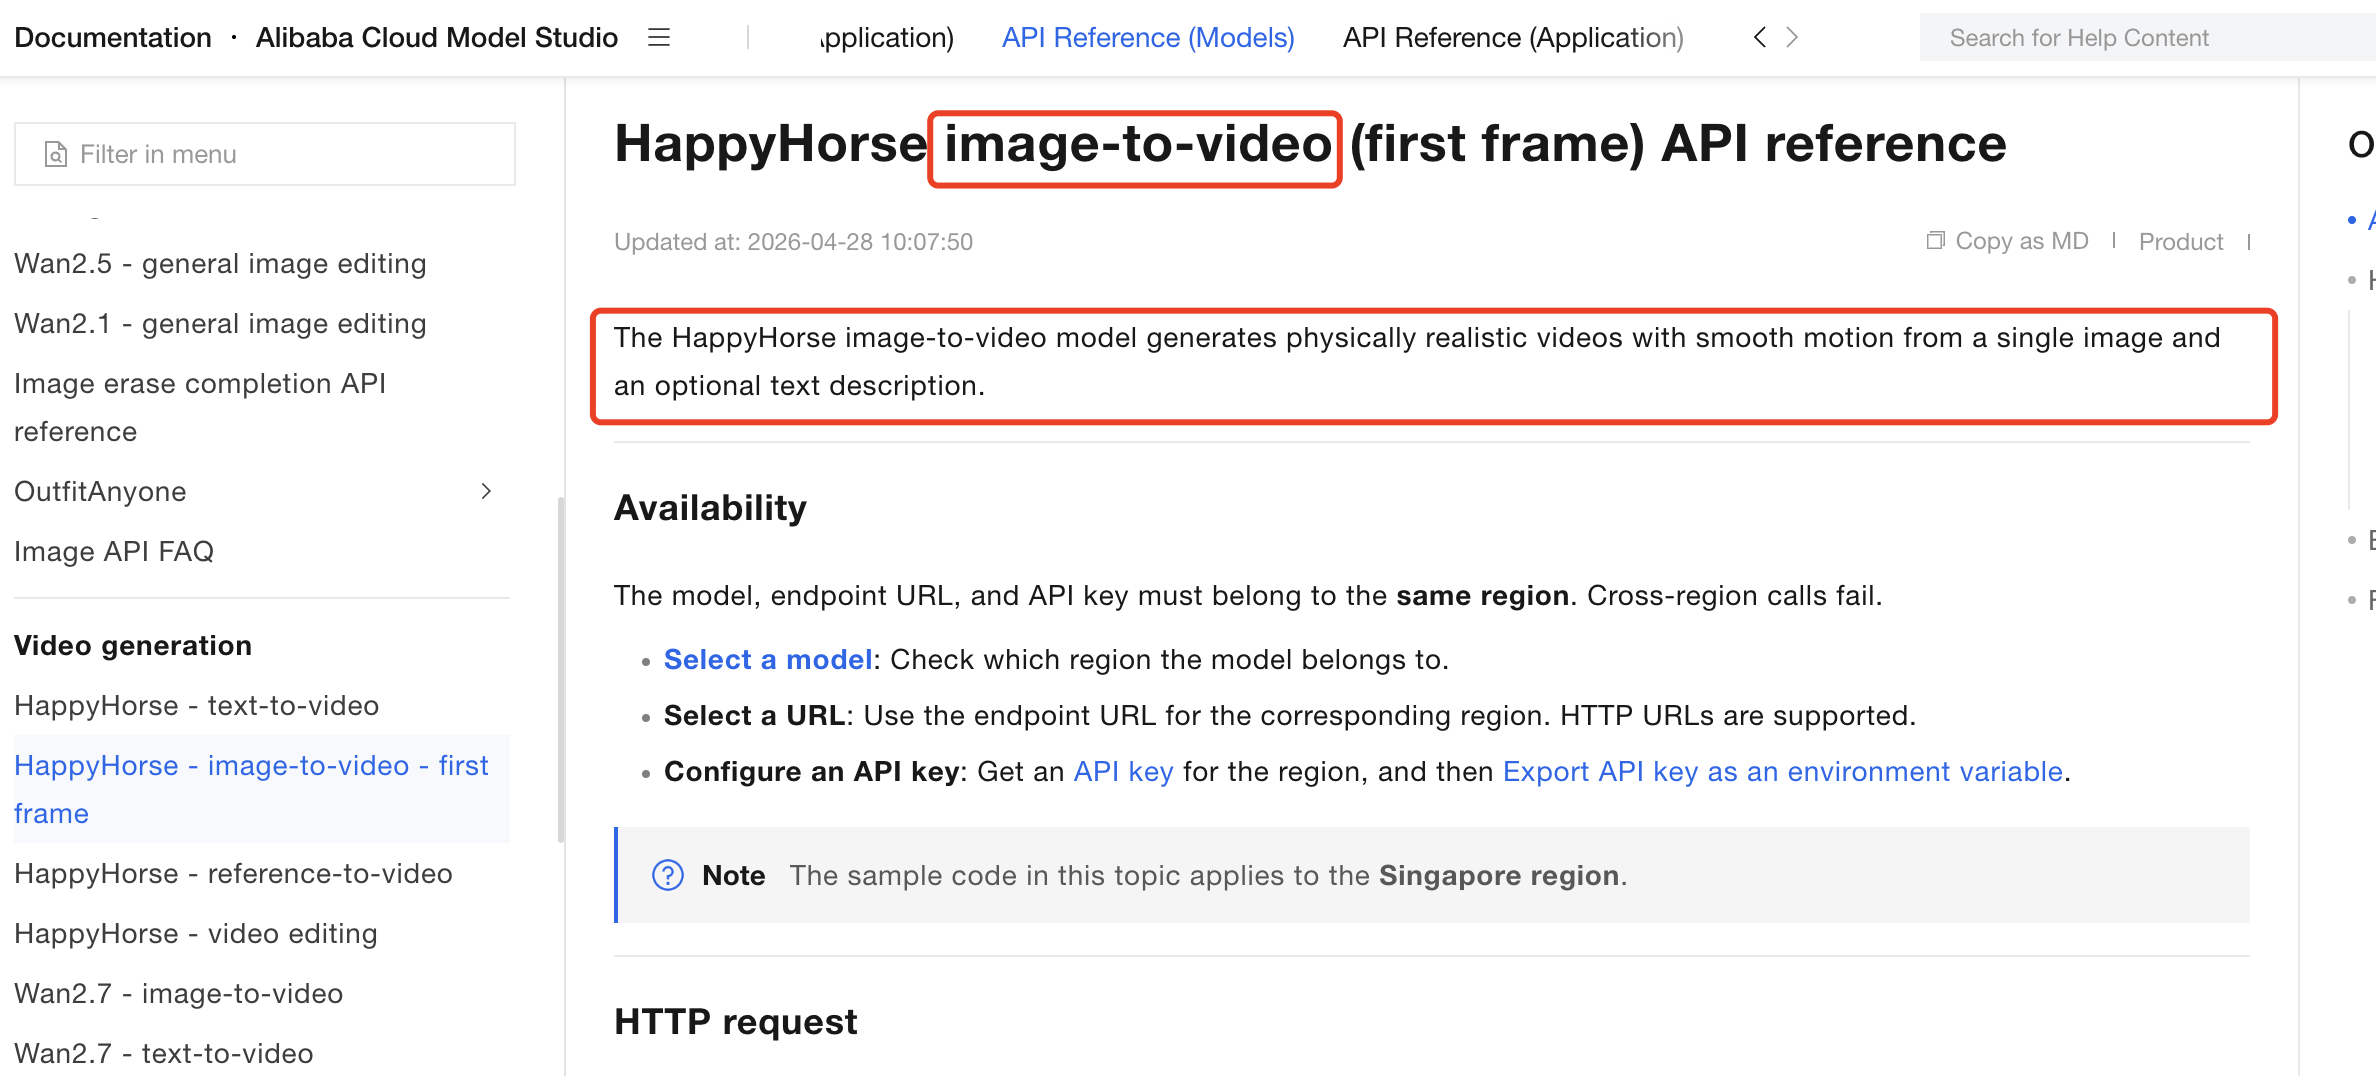Click the Product link
Viewport: 2376px width, 1076px height.
pyautogui.click(x=2181, y=241)
